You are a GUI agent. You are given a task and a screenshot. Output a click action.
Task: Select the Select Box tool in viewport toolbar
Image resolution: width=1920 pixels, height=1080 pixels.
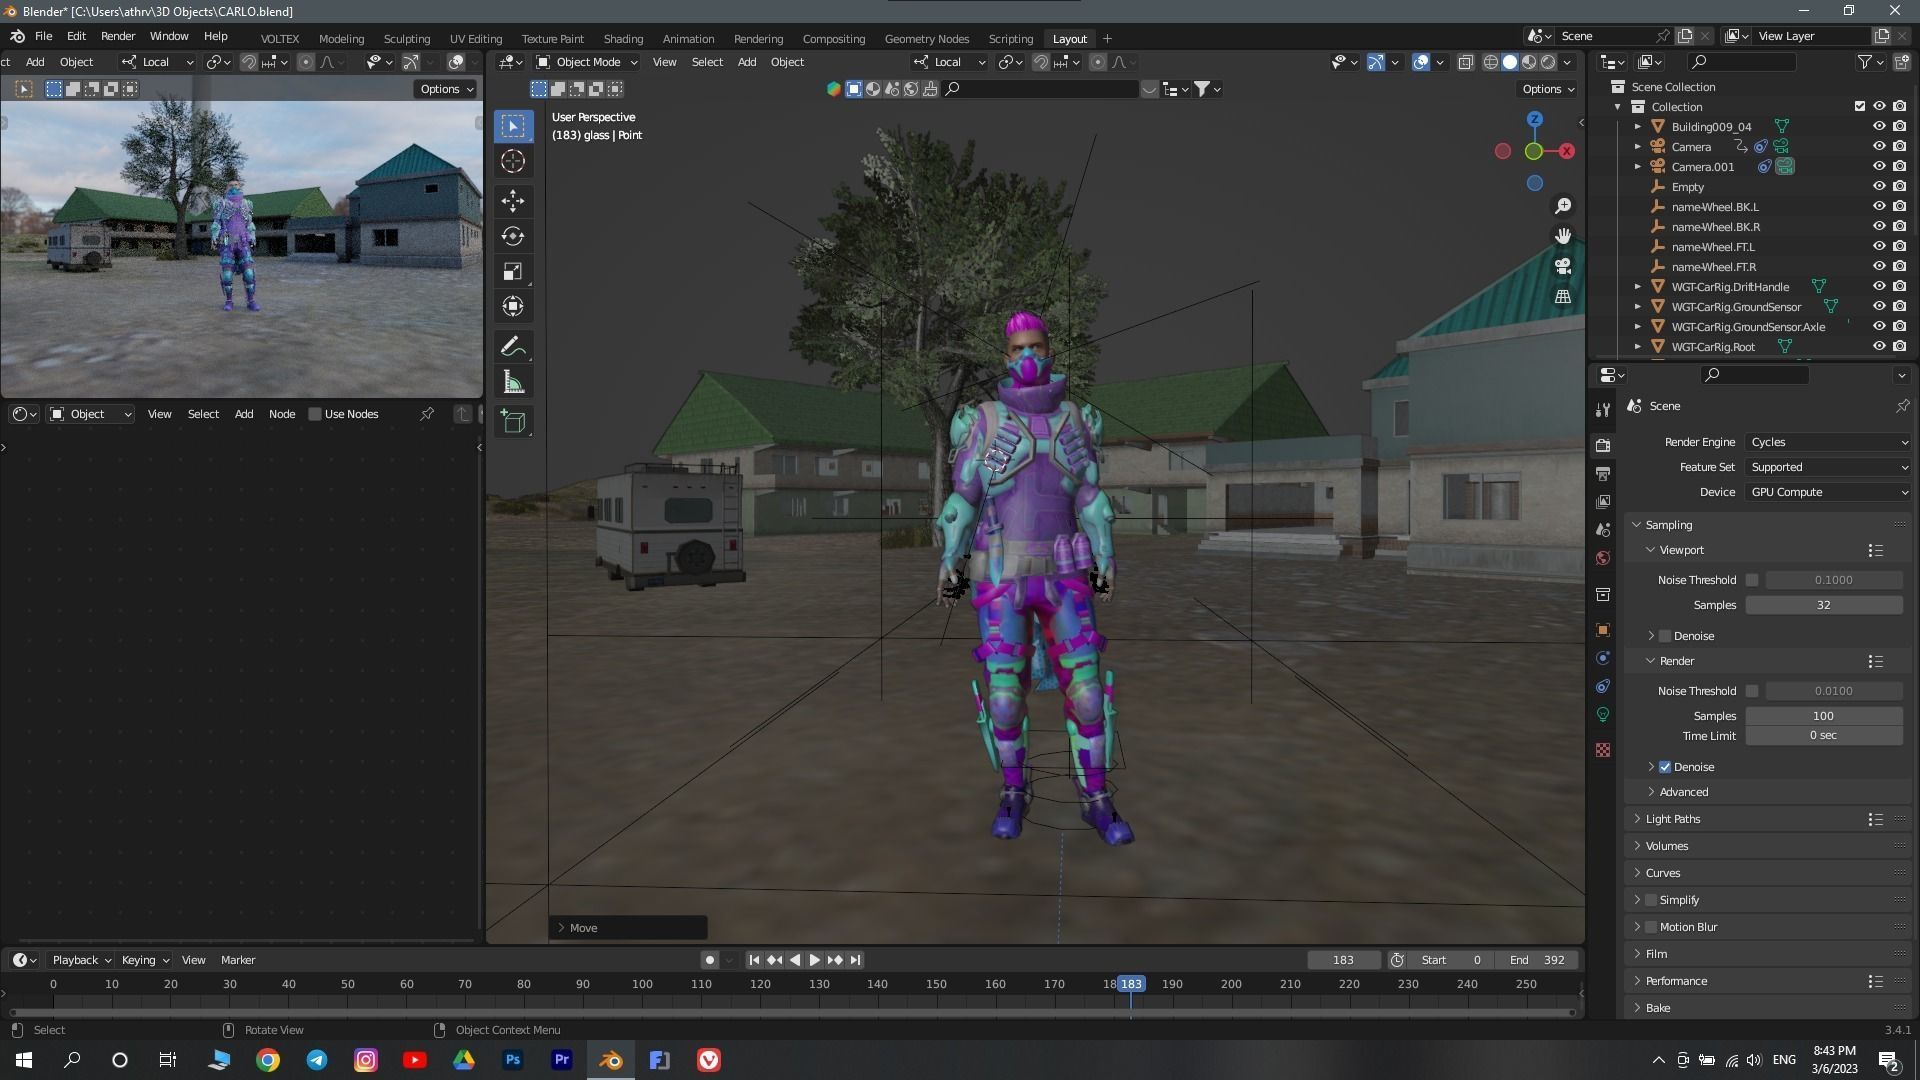[x=513, y=126]
